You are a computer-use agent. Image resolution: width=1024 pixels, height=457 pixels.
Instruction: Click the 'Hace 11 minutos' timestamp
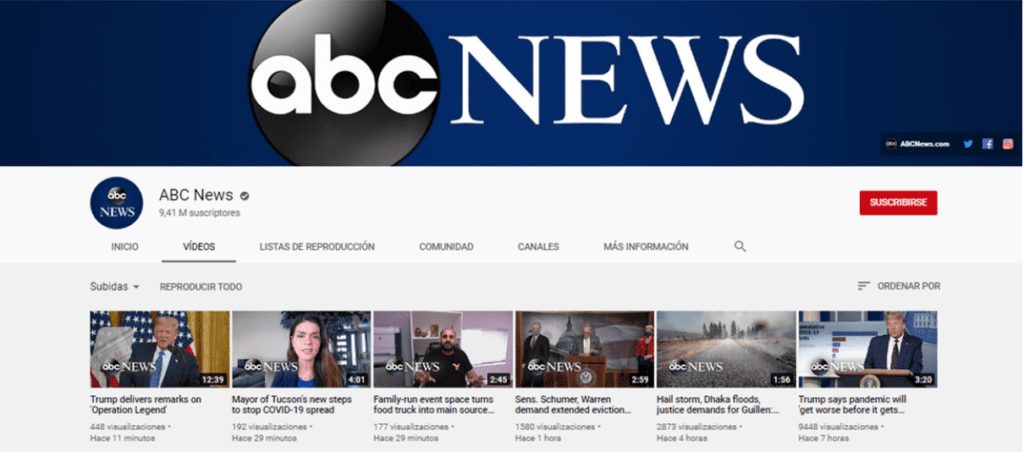(x=123, y=438)
